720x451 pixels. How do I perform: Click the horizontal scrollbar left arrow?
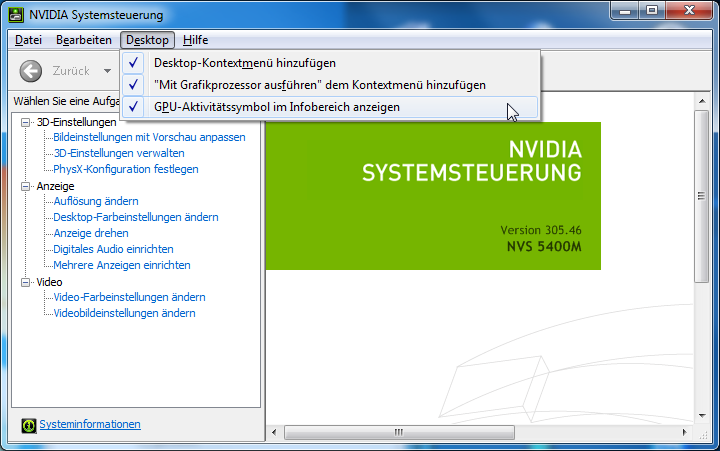(x=275, y=432)
